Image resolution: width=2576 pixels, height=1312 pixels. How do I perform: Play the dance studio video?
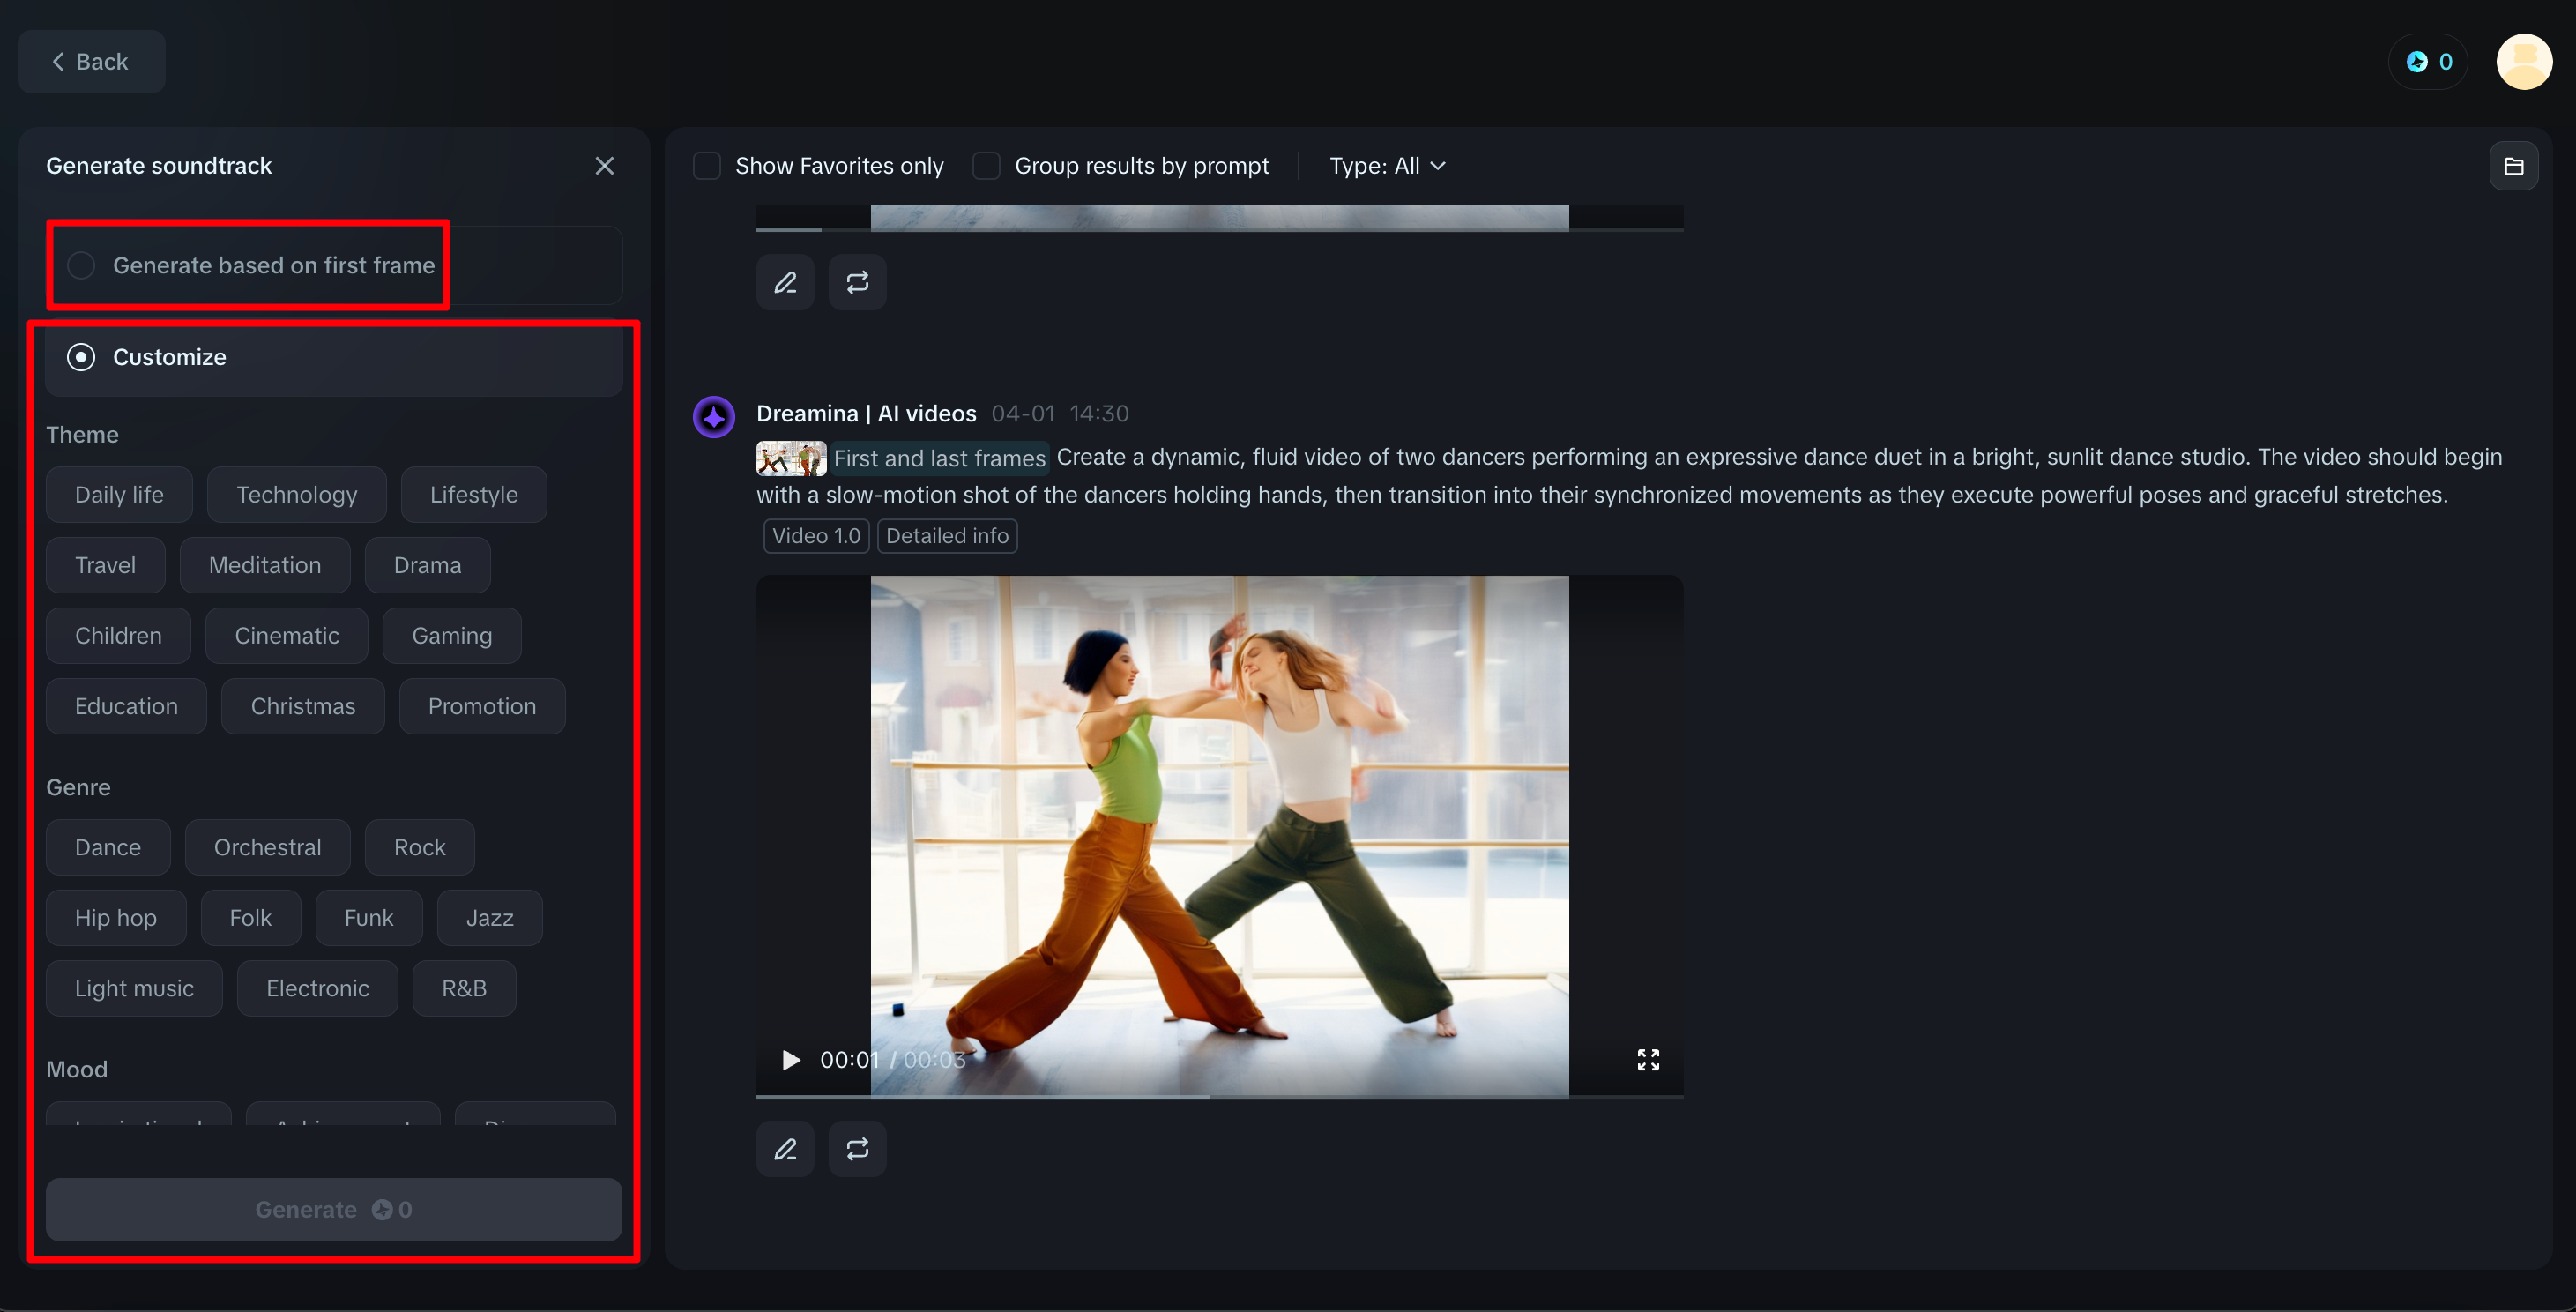click(790, 1060)
